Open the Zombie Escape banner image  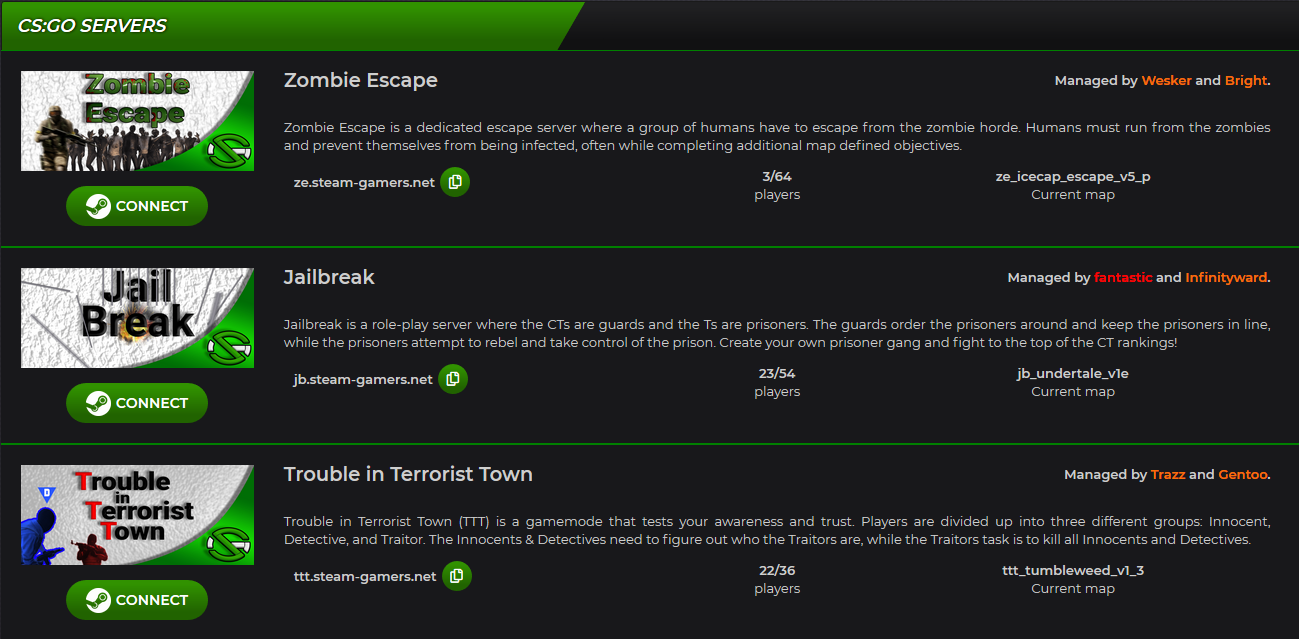pos(138,121)
